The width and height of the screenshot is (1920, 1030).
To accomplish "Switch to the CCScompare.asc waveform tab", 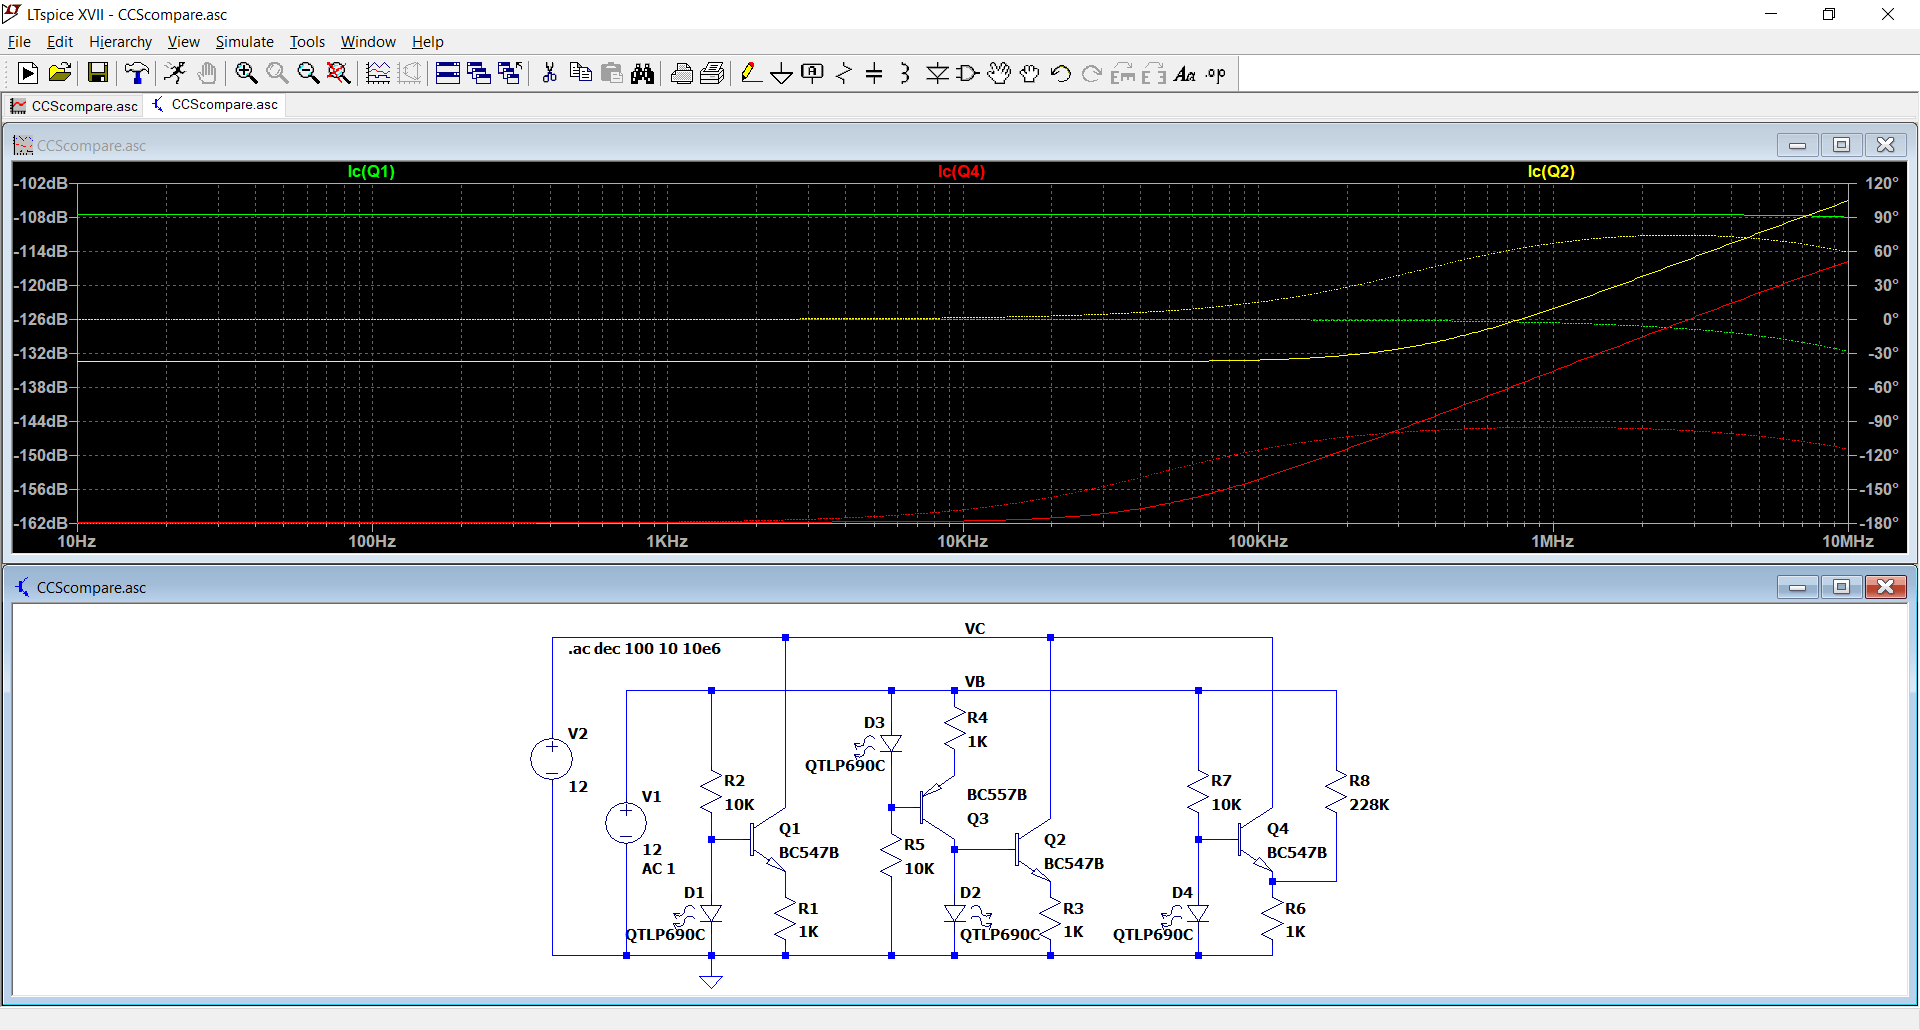I will point(74,106).
